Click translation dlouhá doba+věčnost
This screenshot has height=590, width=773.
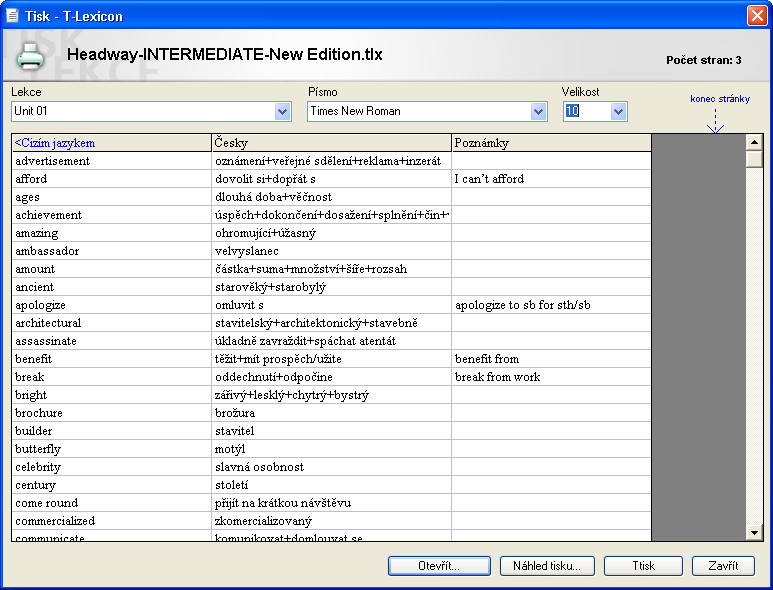click(x=273, y=197)
